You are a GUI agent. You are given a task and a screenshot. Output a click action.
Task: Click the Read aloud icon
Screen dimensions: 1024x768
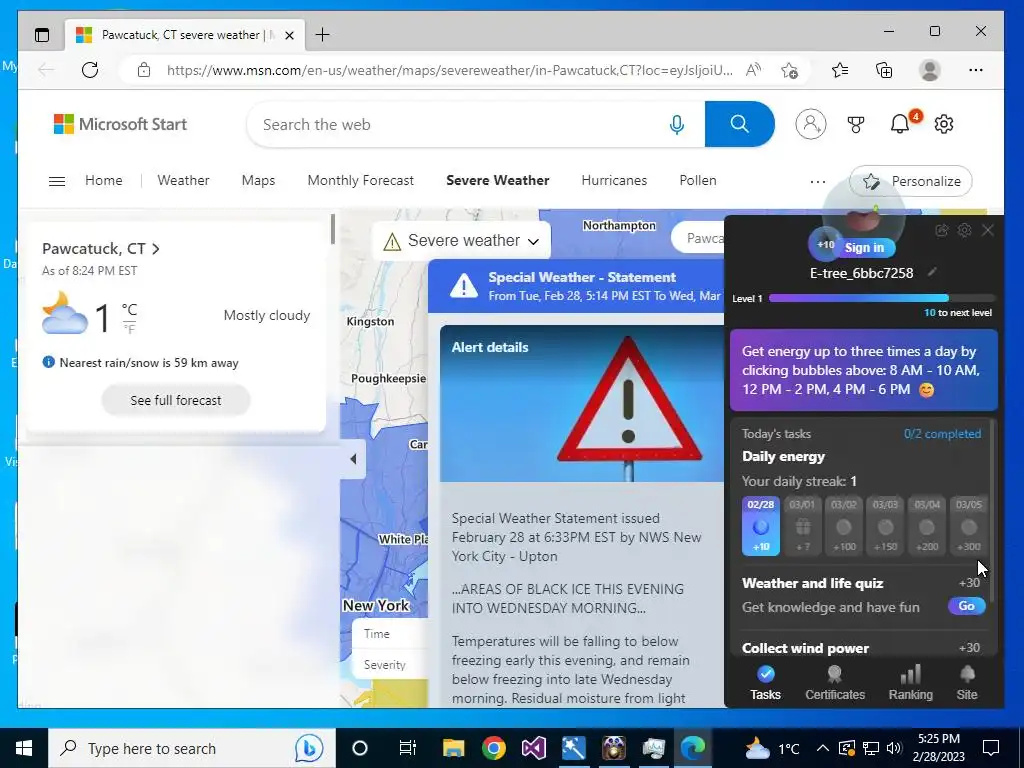[x=753, y=70]
